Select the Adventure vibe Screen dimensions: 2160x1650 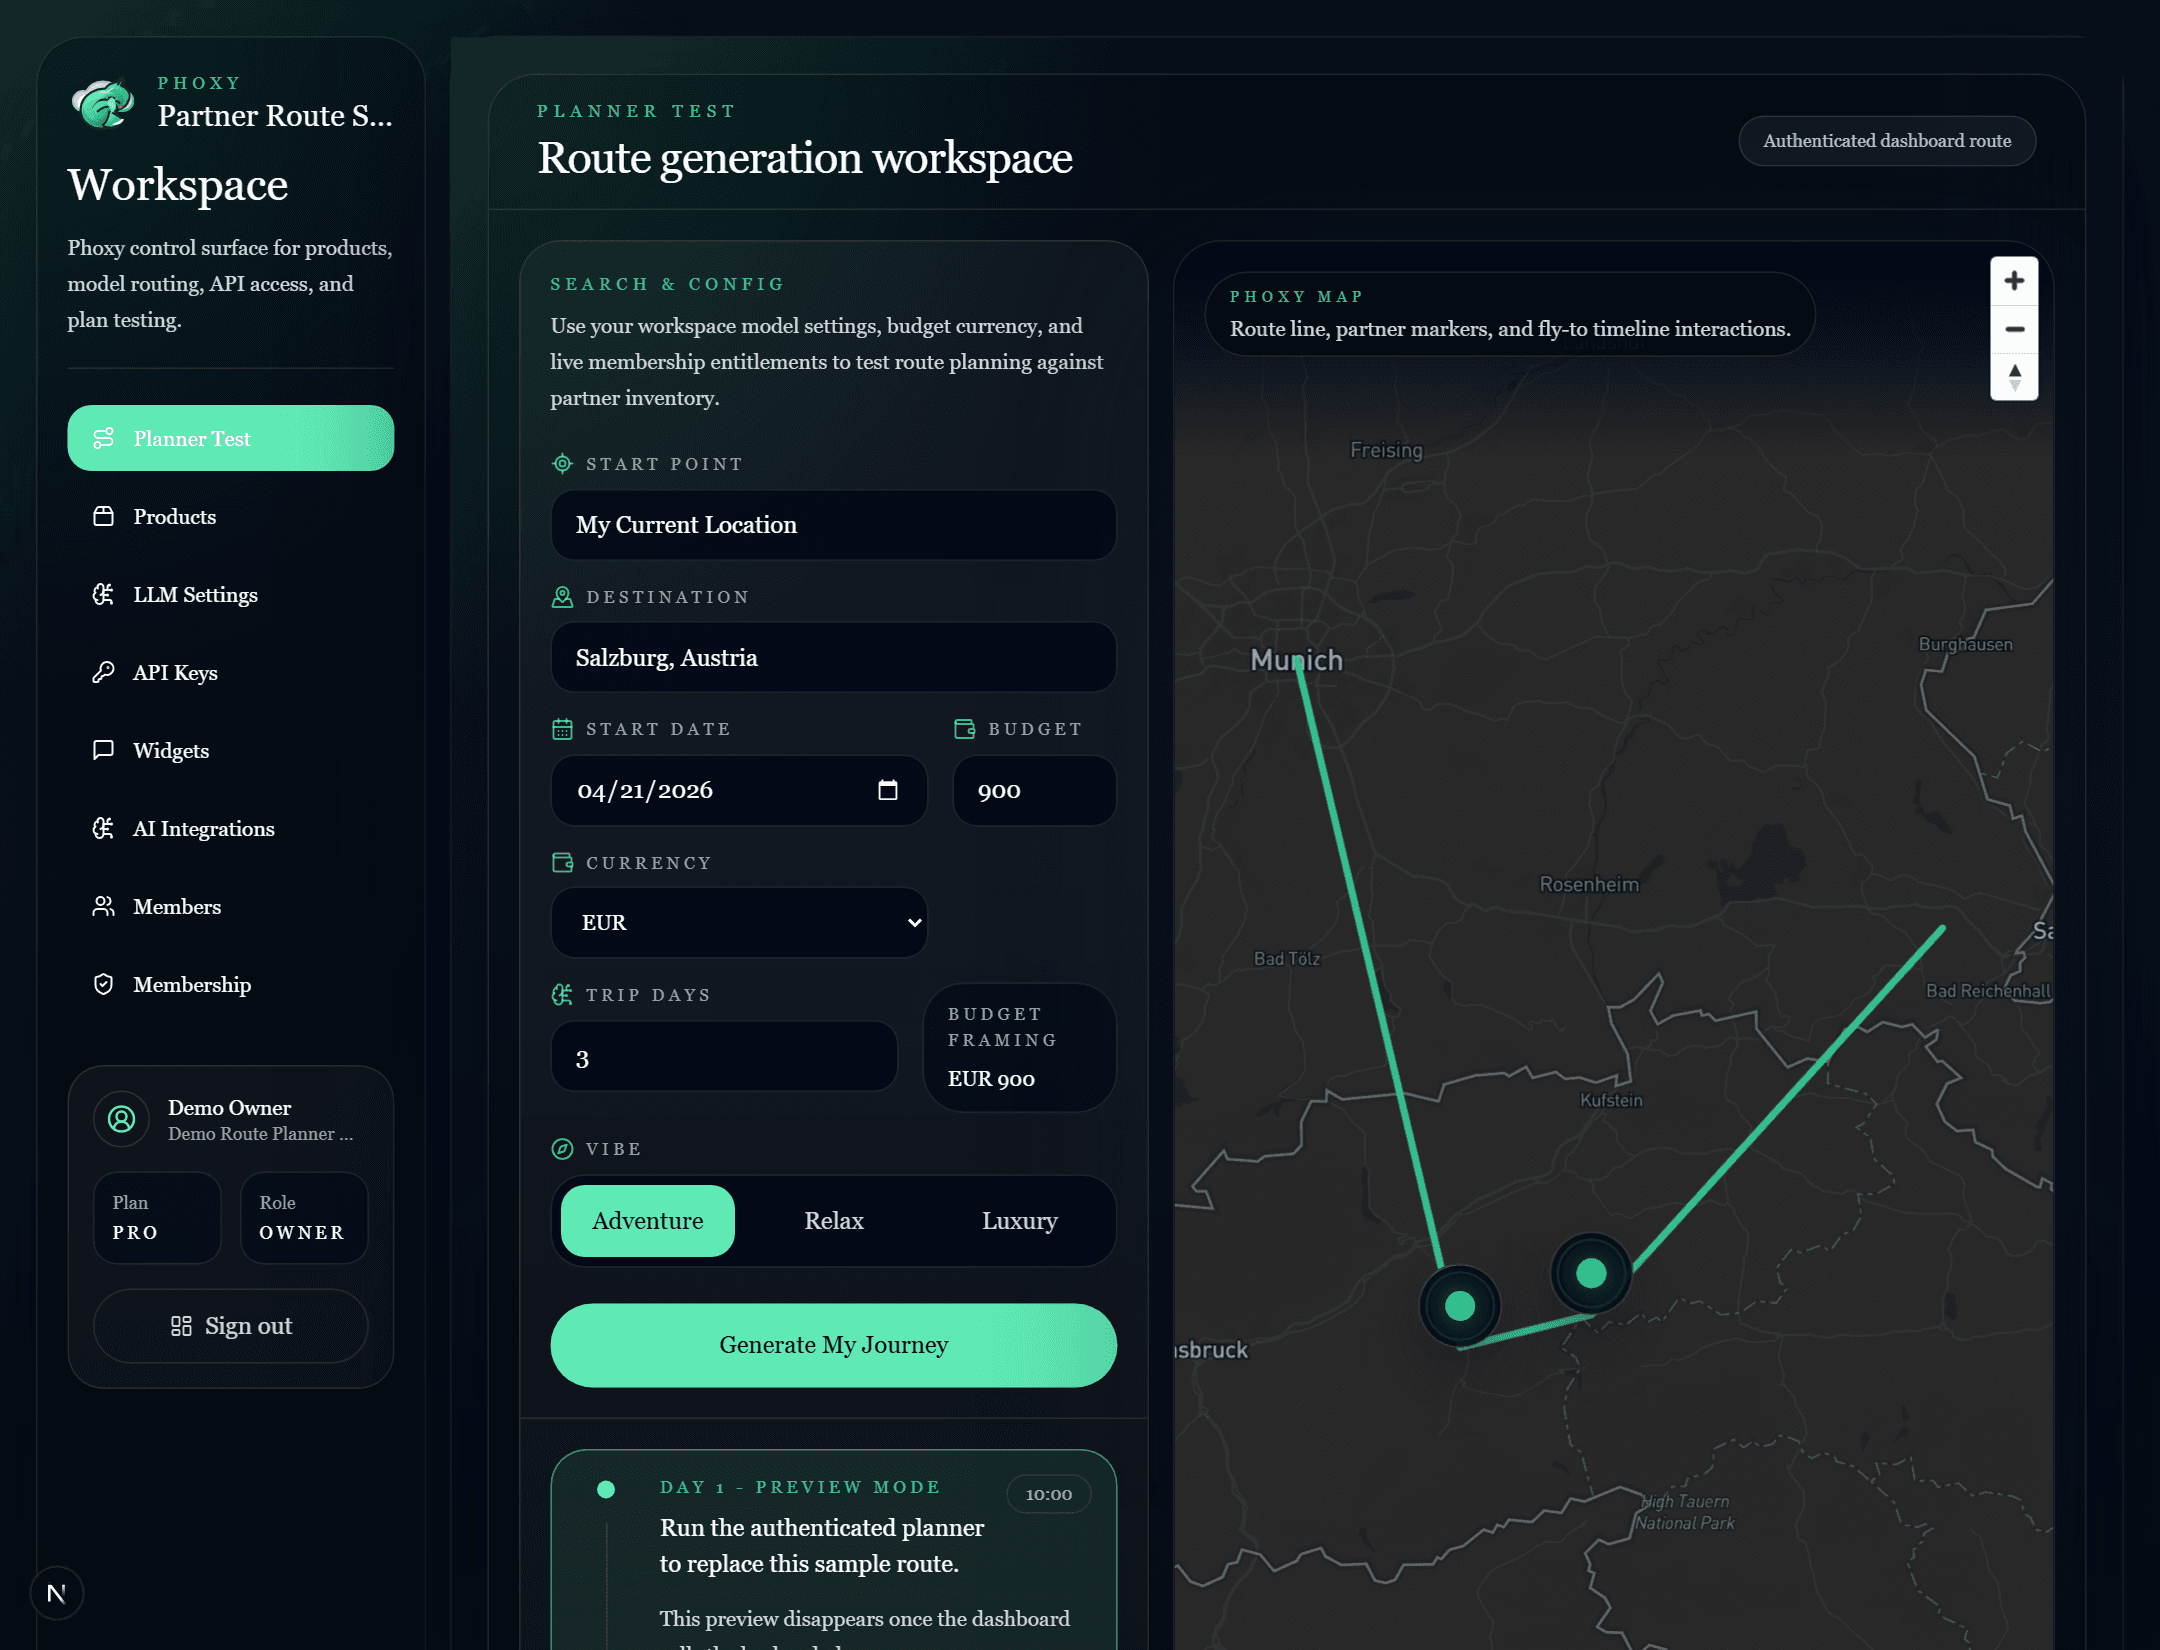pyautogui.click(x=647, y=1221)
